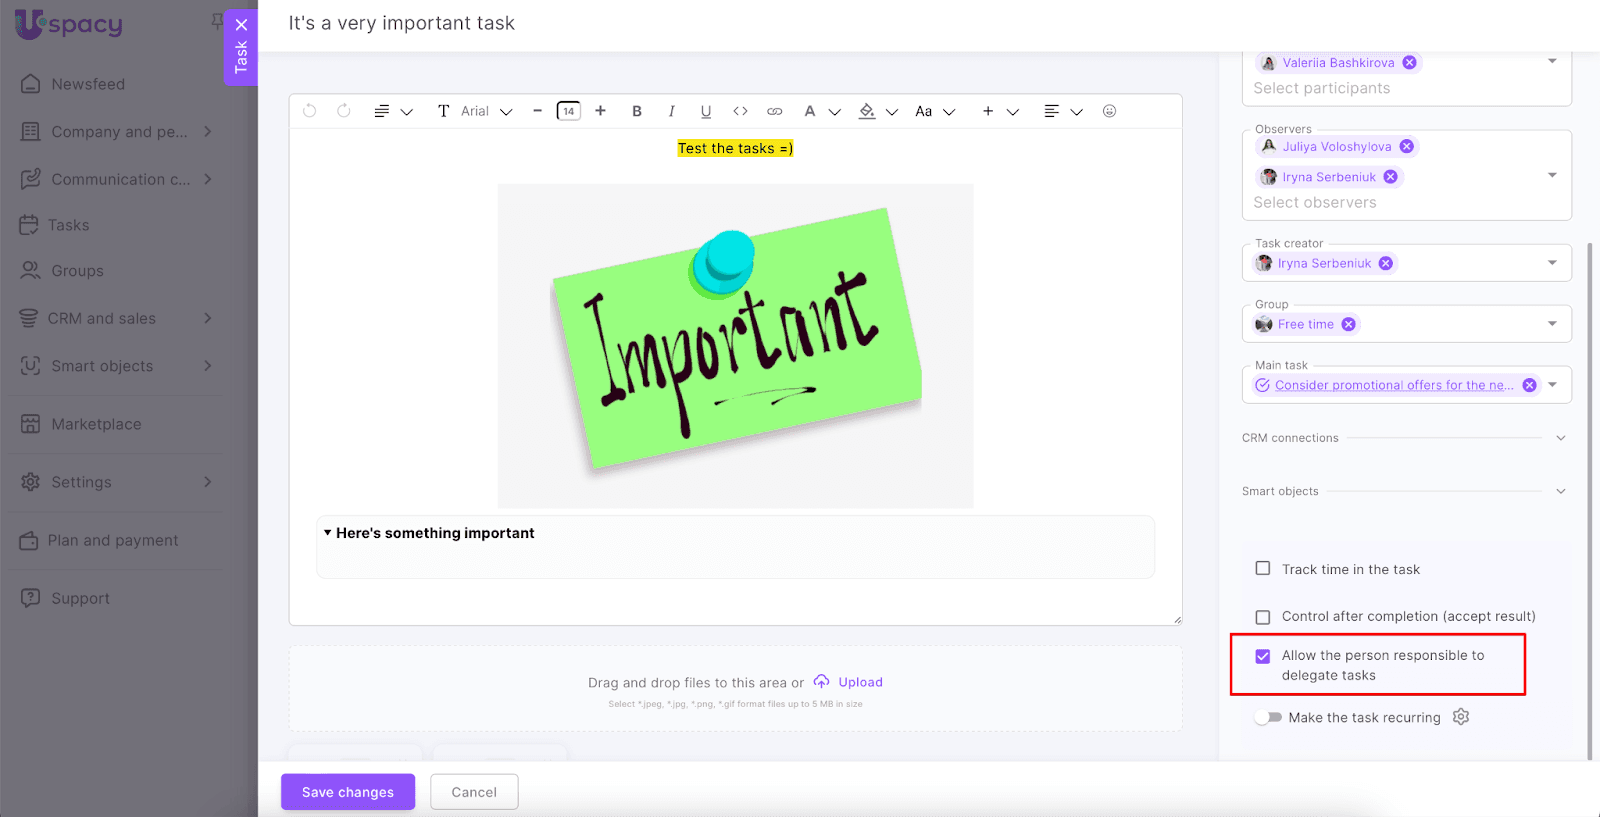Go to Marketplace in the sidebar
Viewport: 1600px width, 817px height.
96,424
